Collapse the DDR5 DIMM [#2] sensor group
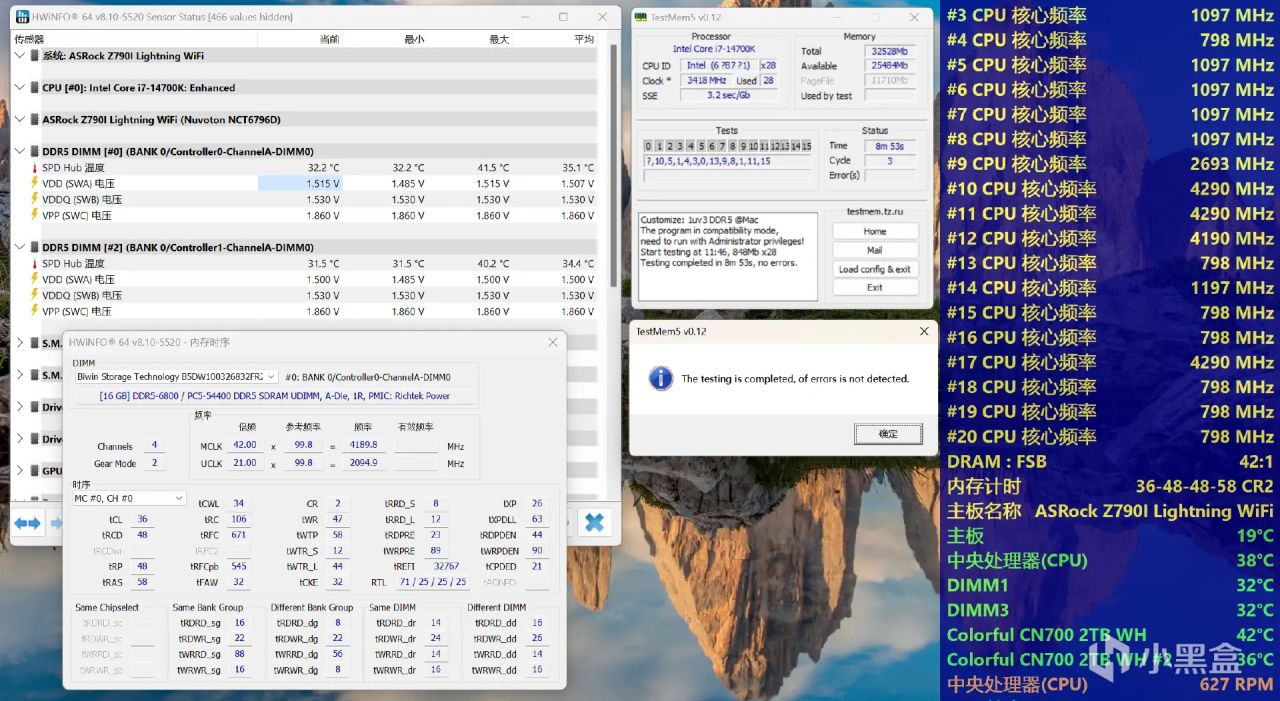1280x701 pixels. tap(21, 248)
